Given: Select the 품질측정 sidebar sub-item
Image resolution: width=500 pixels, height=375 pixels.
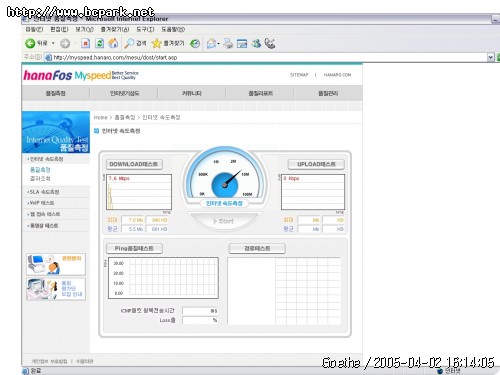Looking at the screenshot, I should coord(40,170).
